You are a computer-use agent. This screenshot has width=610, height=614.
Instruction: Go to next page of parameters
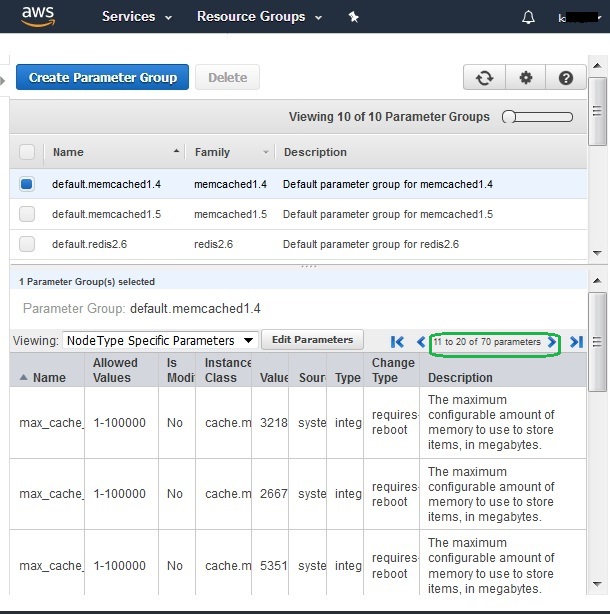pos(553,342)
